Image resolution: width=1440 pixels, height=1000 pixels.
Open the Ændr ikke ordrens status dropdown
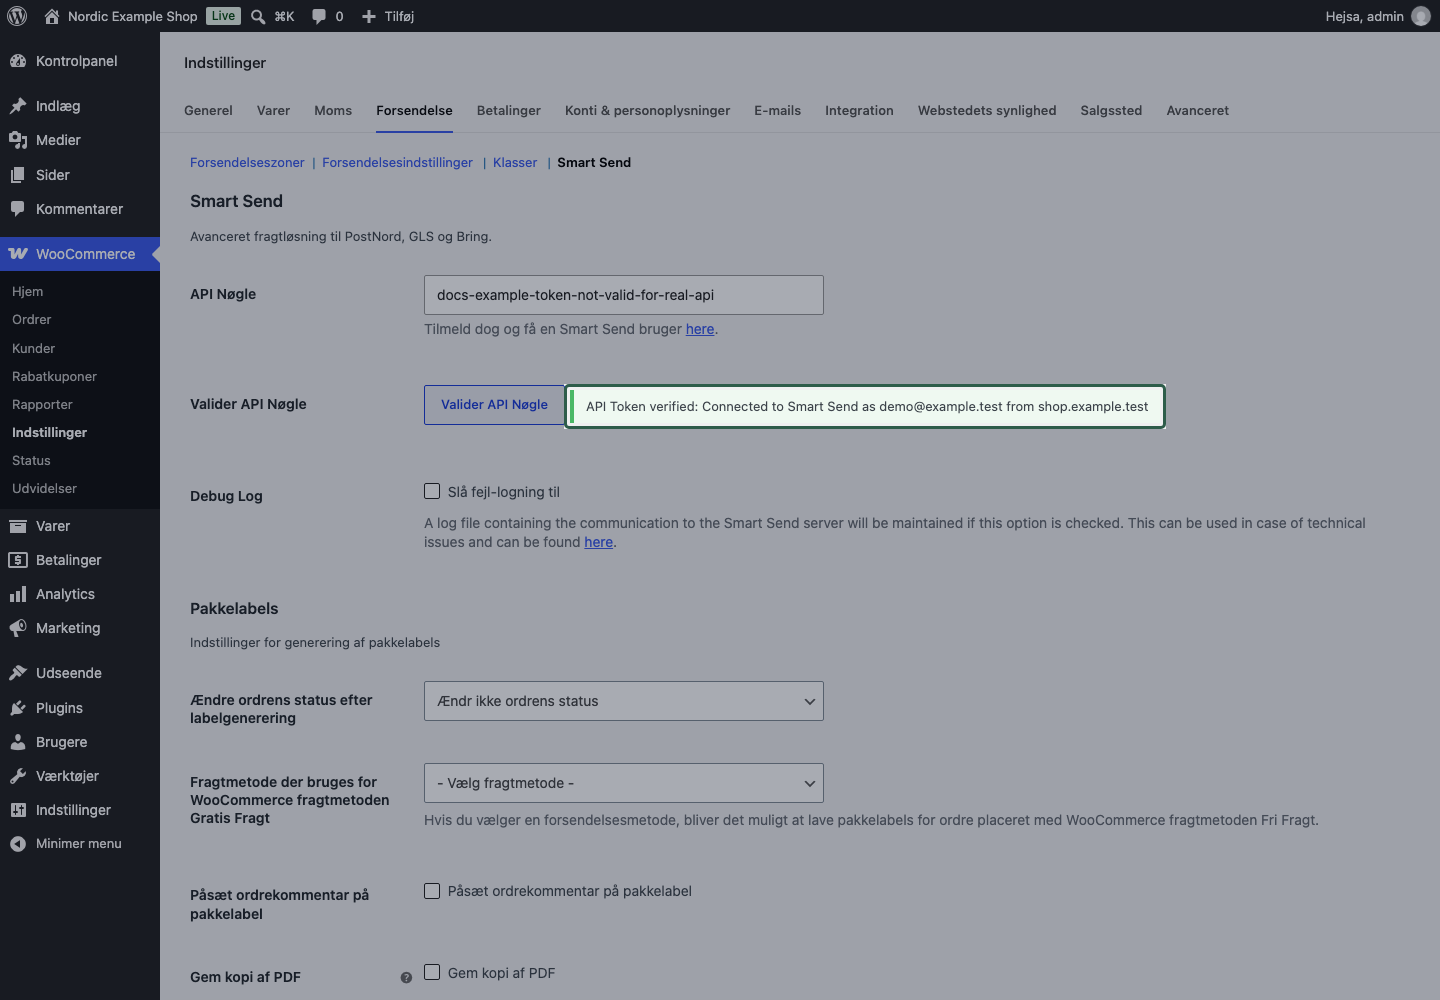(624, 701)
